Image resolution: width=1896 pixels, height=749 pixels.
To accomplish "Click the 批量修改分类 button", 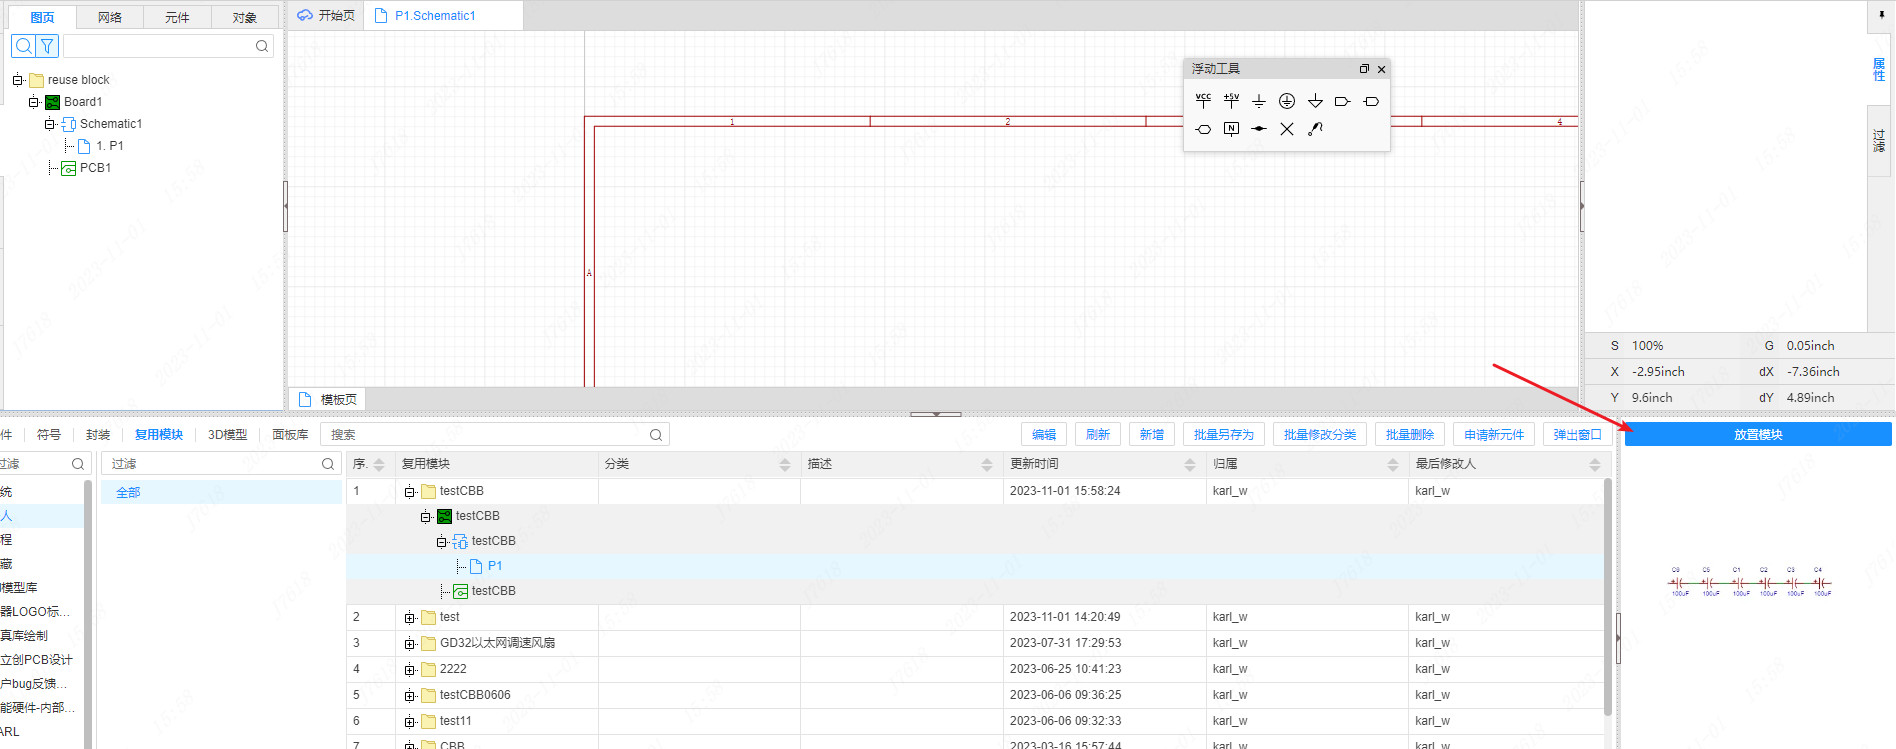I will tap(1320, 435).
